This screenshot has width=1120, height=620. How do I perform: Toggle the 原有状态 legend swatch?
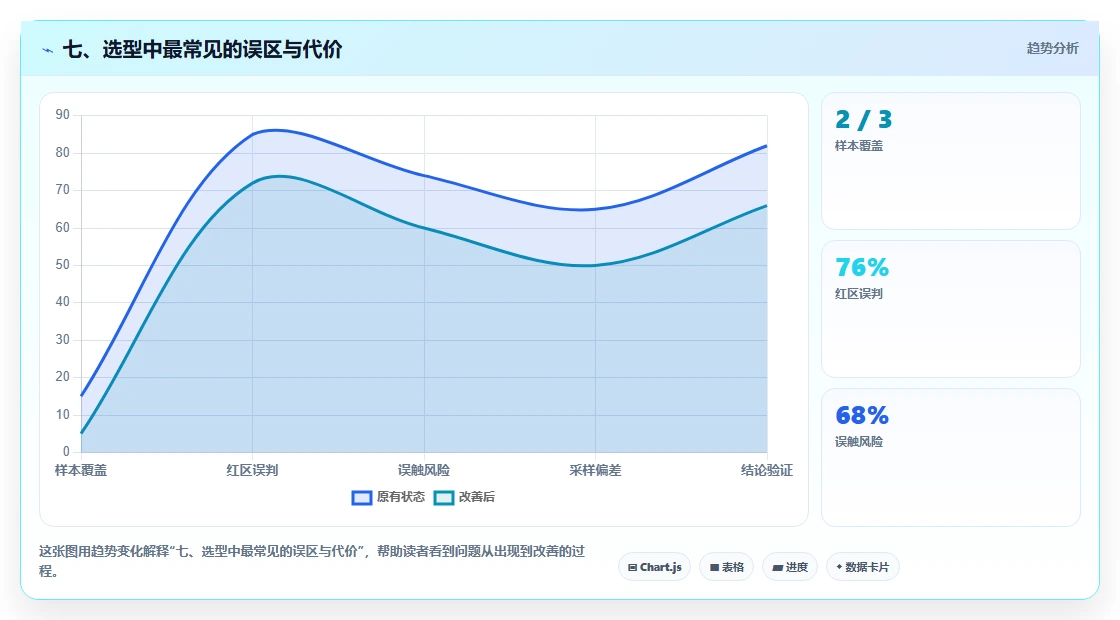pos(362,497)
